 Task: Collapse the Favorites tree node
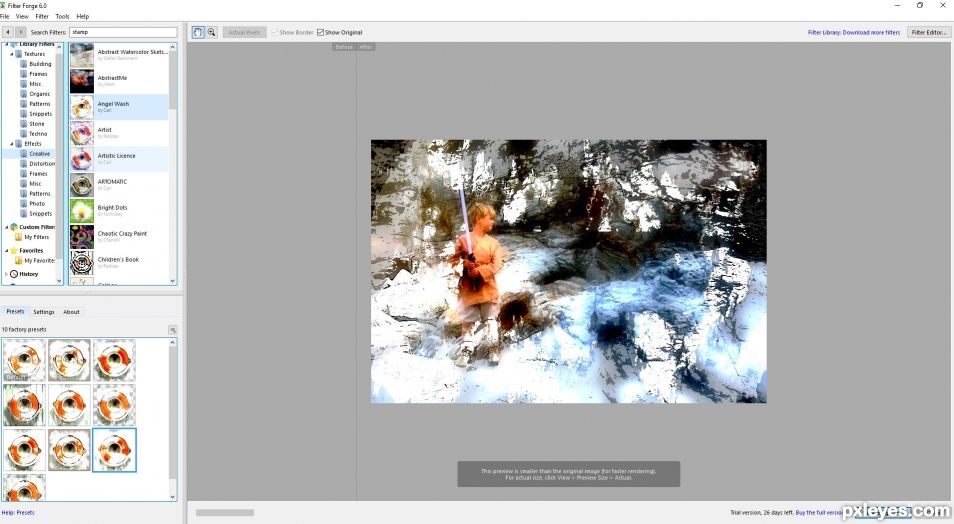(x=7, y=250)
